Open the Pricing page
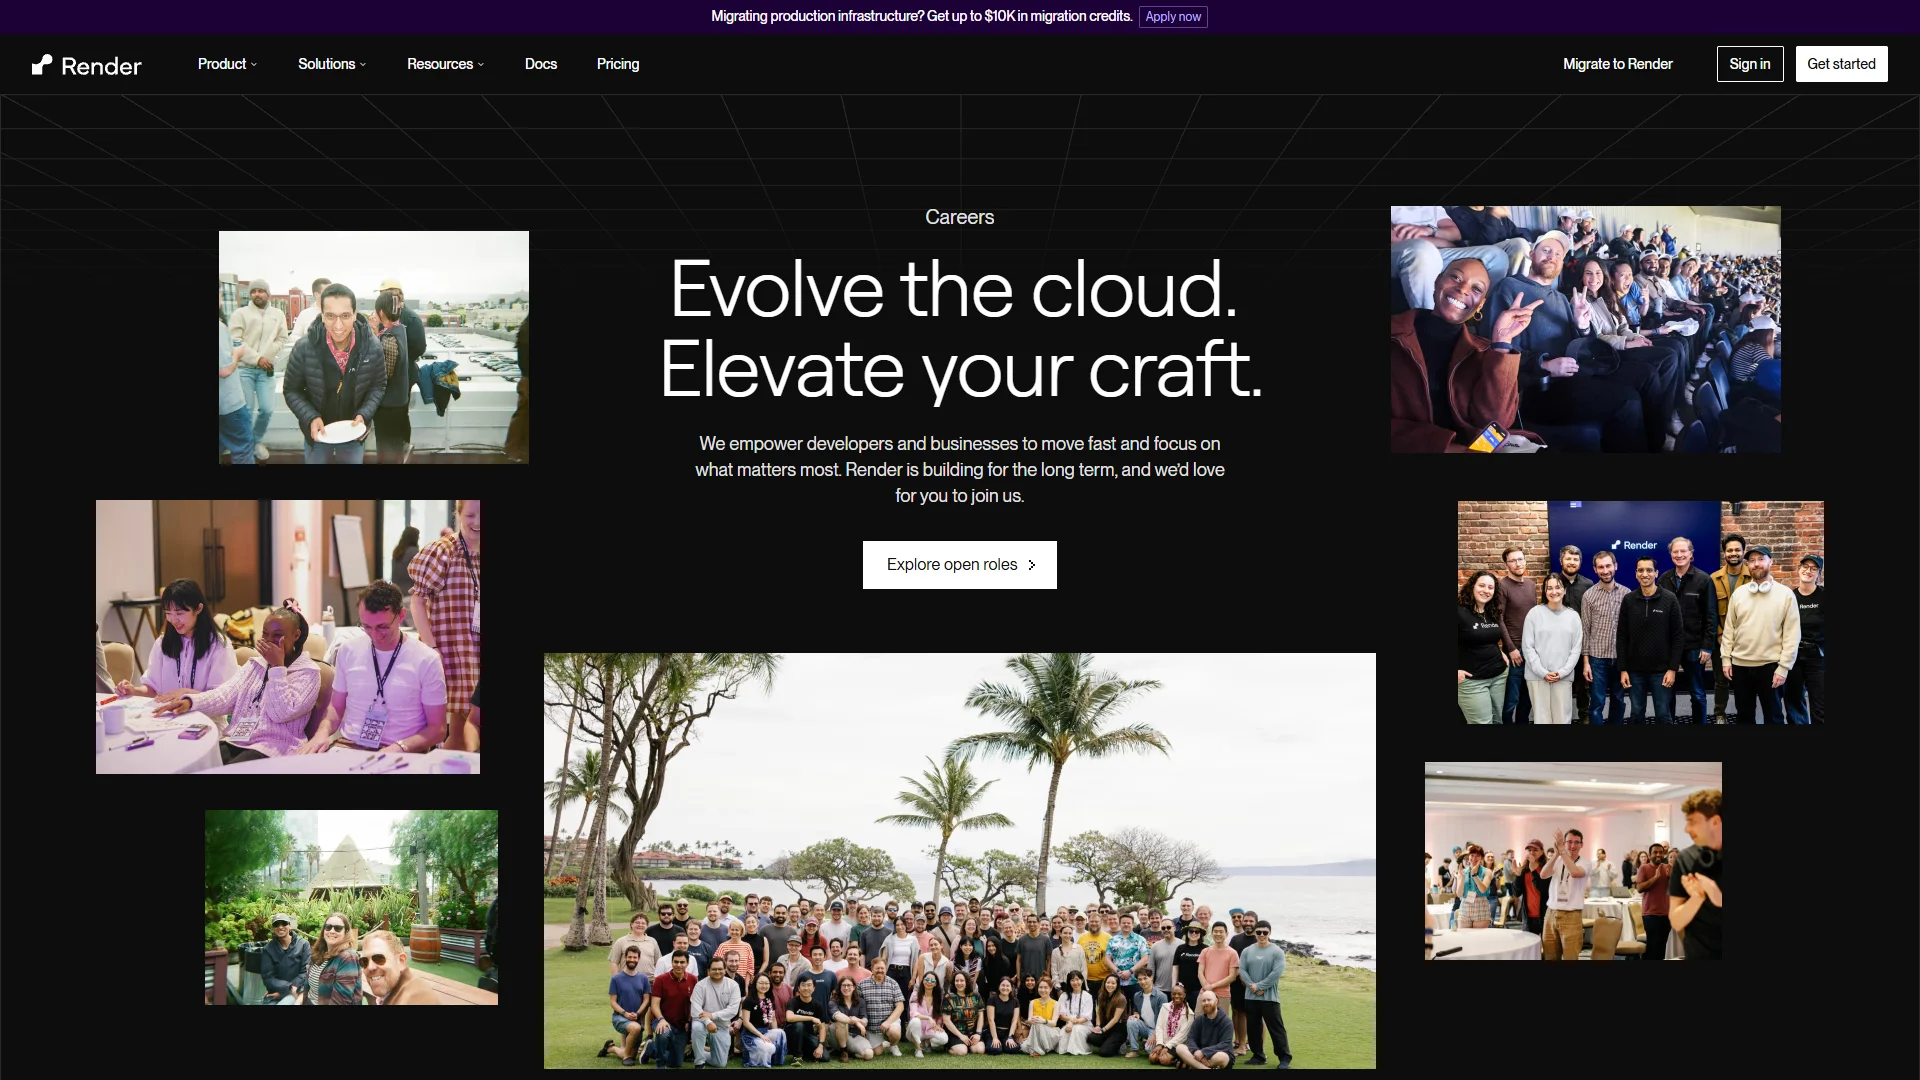Image resolution: width=1920 pixels, height=1080 pixels. (618, 64)
